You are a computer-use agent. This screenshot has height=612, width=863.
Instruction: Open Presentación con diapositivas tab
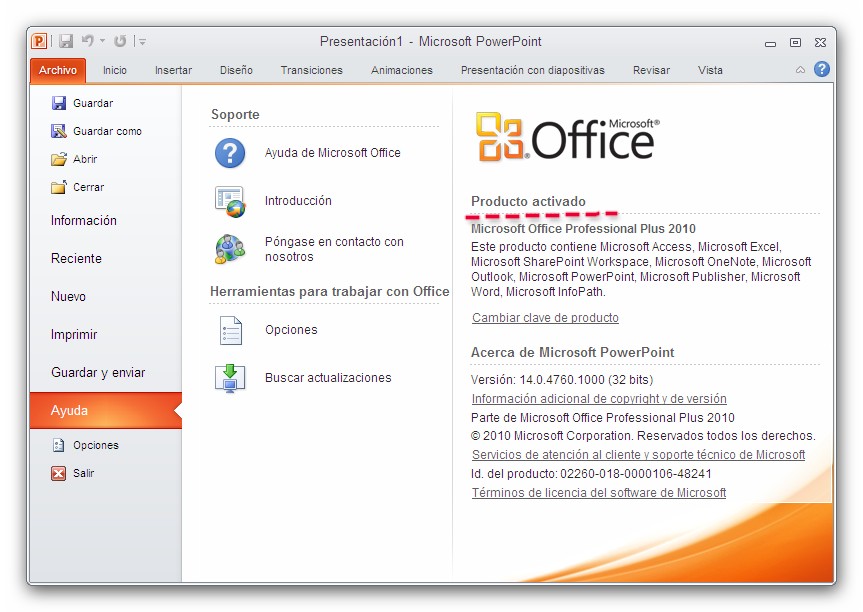tap(533, 70)
